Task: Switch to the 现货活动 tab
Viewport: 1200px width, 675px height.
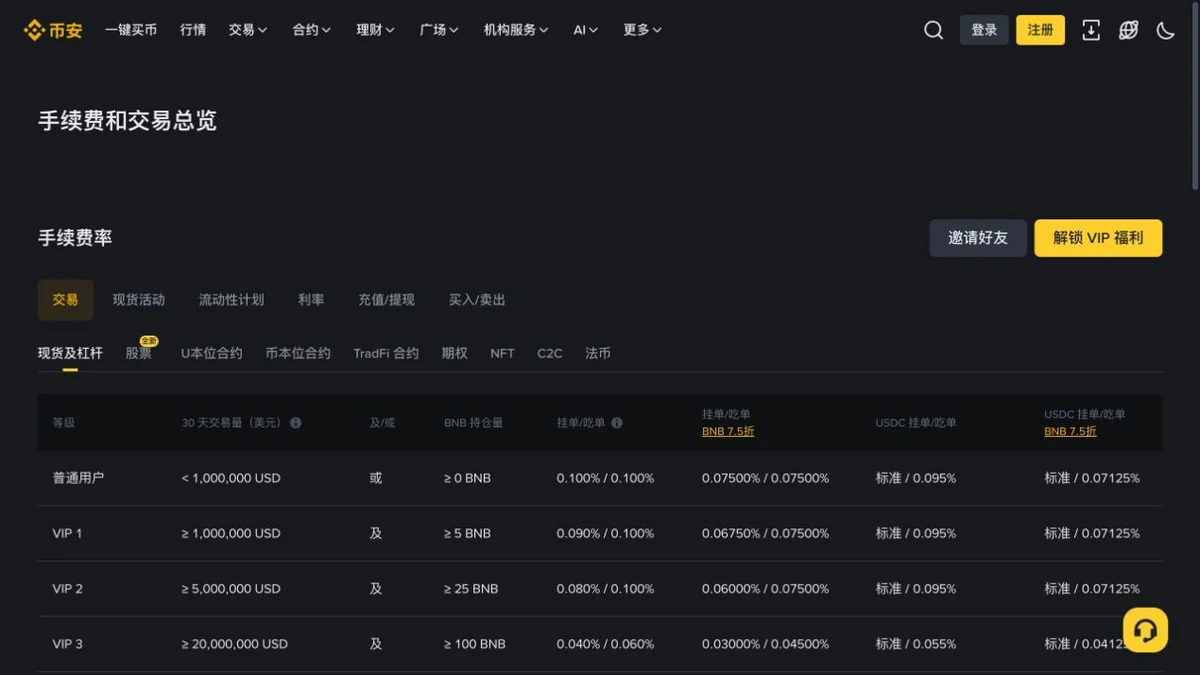Action: coord(139,300)
